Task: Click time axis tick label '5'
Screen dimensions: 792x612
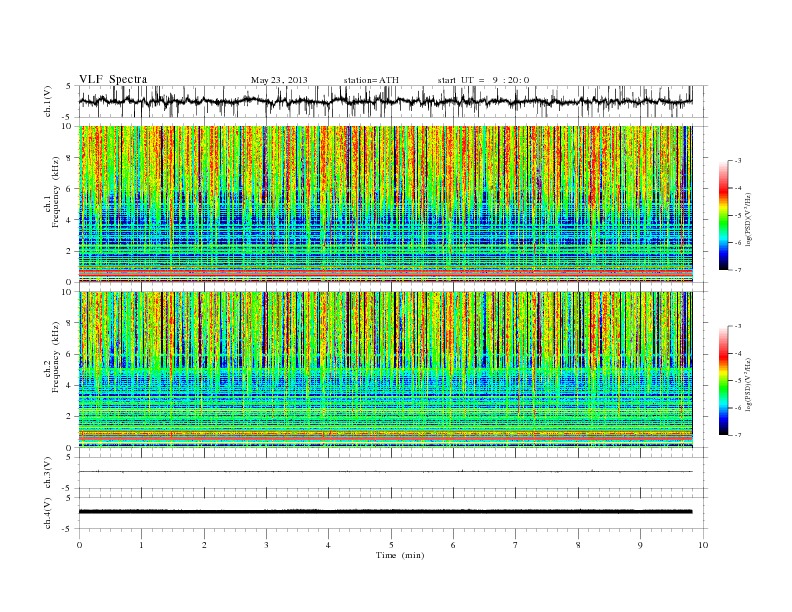Action: 391,545
